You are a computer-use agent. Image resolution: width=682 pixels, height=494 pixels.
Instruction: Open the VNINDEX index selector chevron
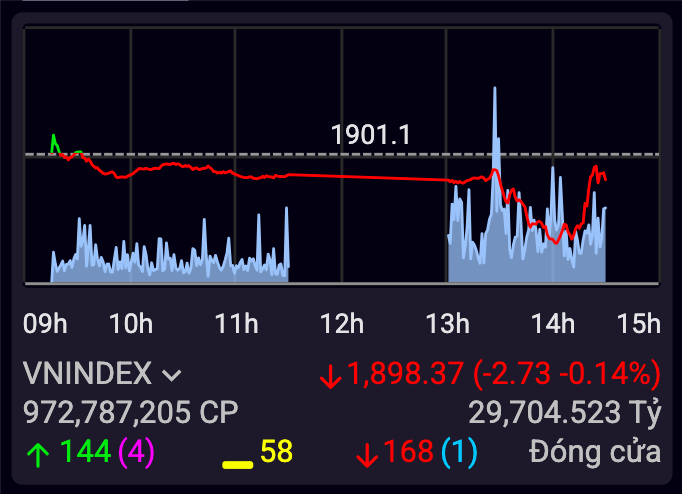172,375
